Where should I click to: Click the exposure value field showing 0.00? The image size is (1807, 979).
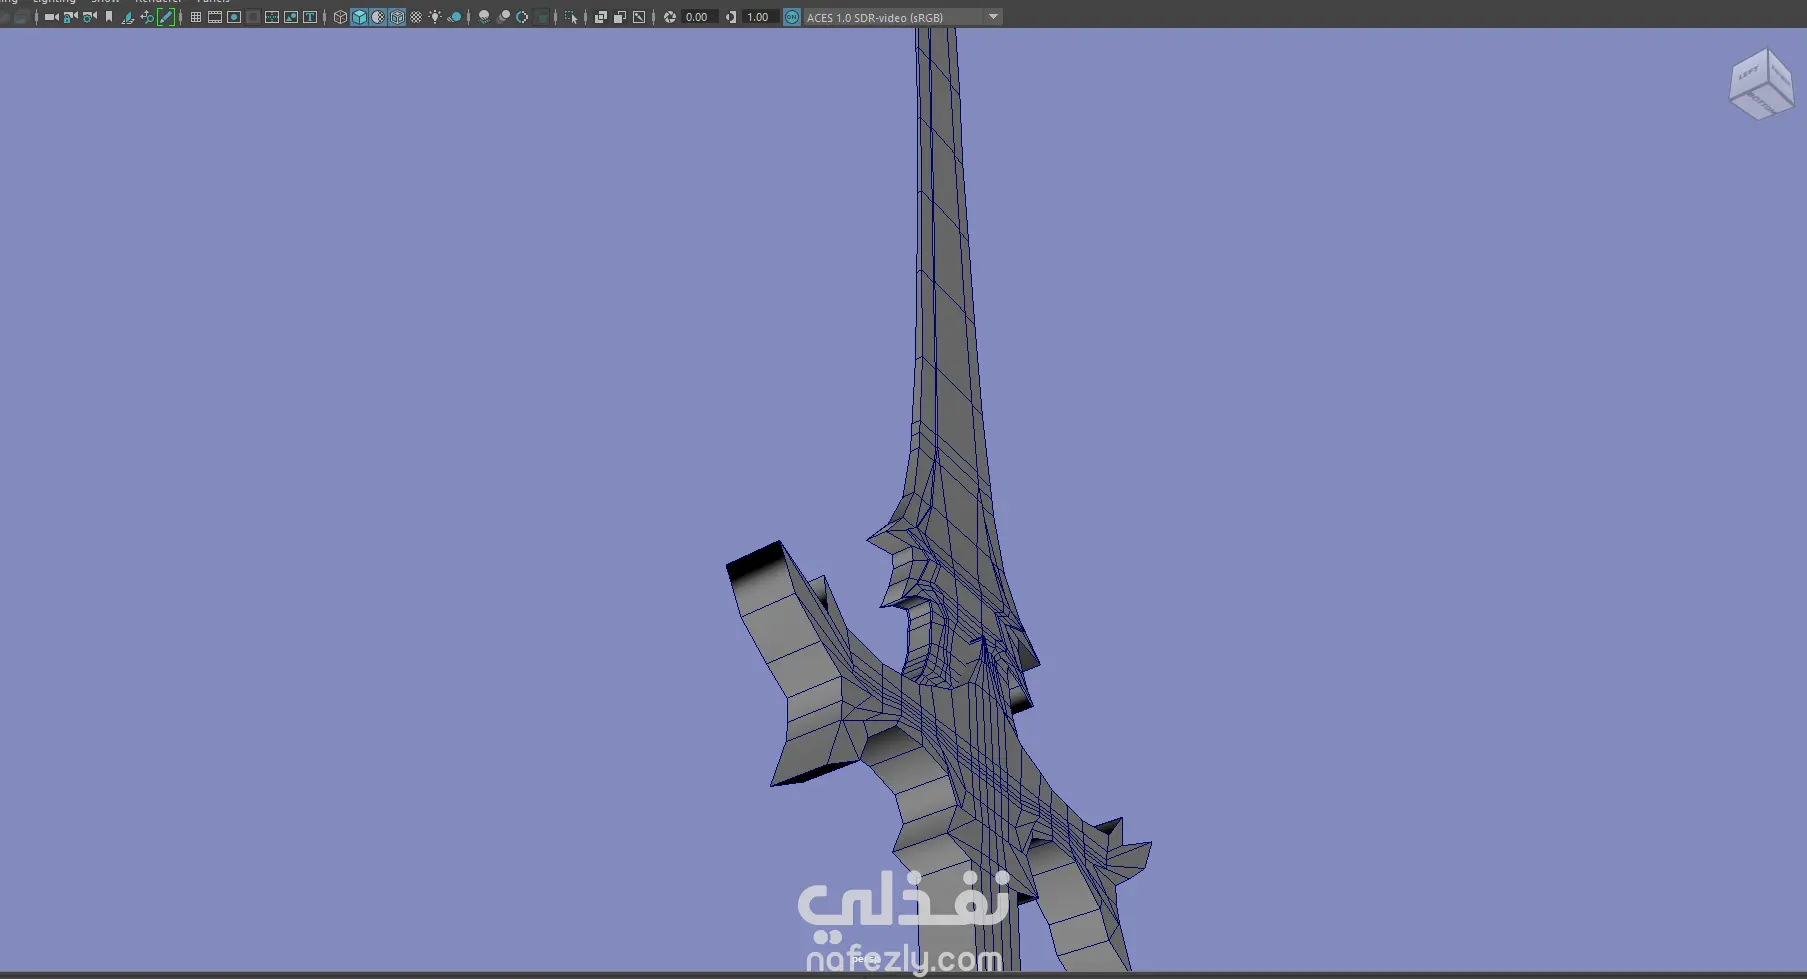[x=699, y=17]
